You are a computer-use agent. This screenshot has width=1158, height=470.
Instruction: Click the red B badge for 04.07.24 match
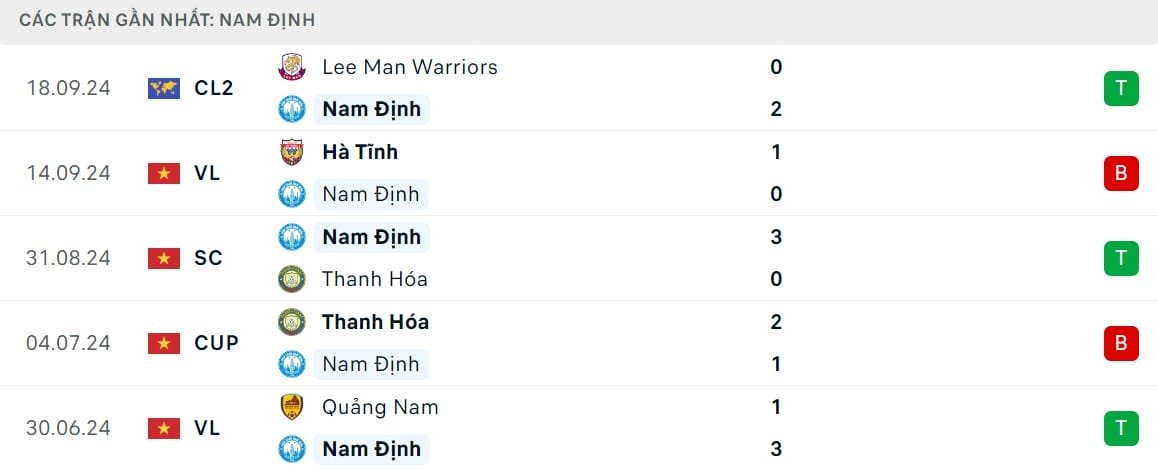(x=1120, y=343)
